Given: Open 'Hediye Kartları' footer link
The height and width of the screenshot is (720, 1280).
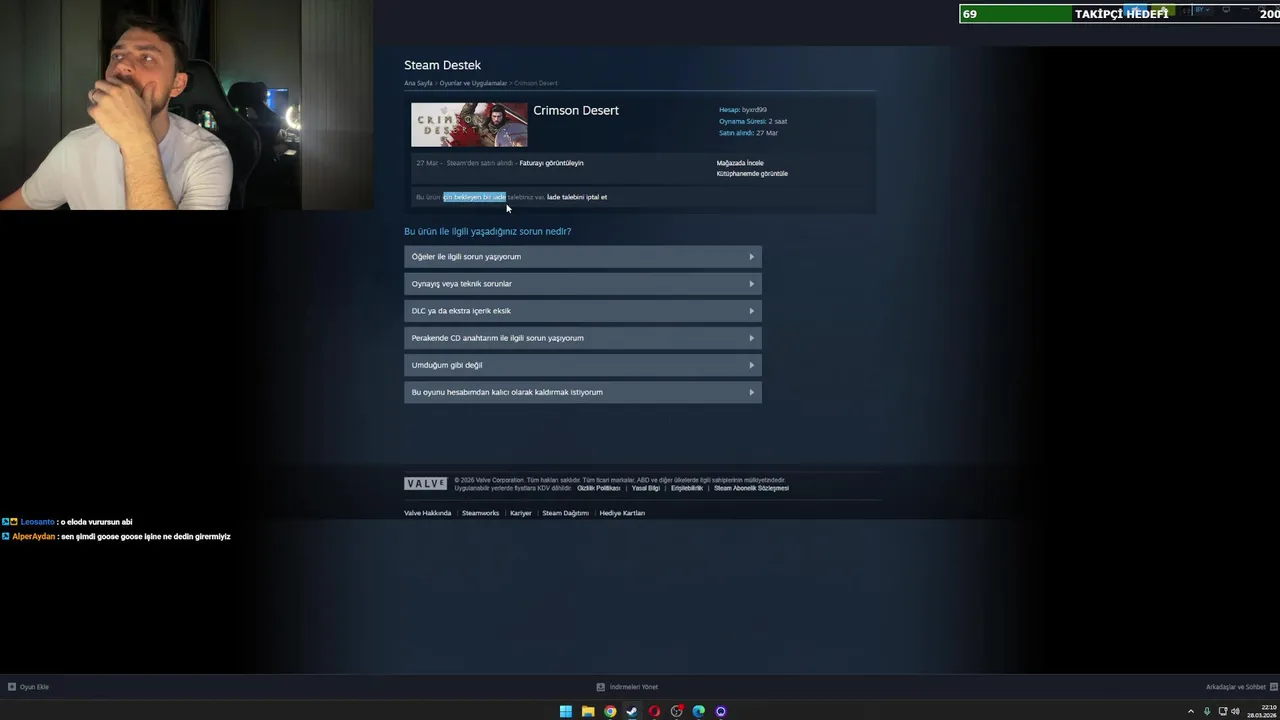Looking at the screenshot, I should click(x=622, y=513).
